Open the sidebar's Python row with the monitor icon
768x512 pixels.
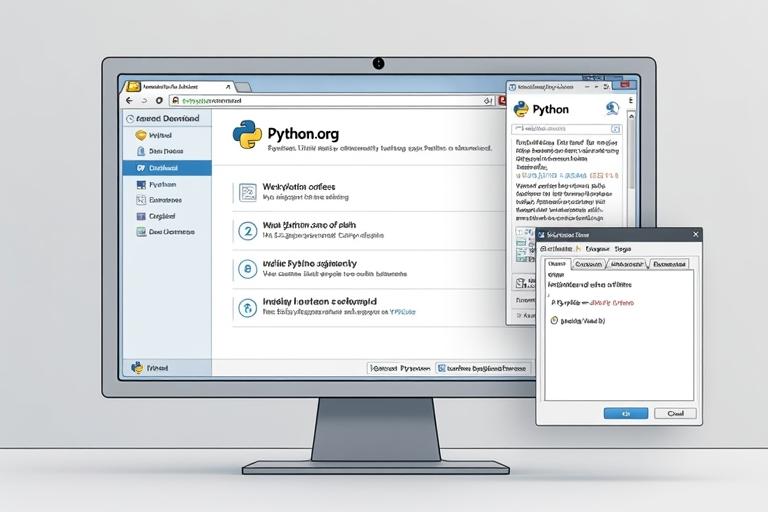(167, 185)
